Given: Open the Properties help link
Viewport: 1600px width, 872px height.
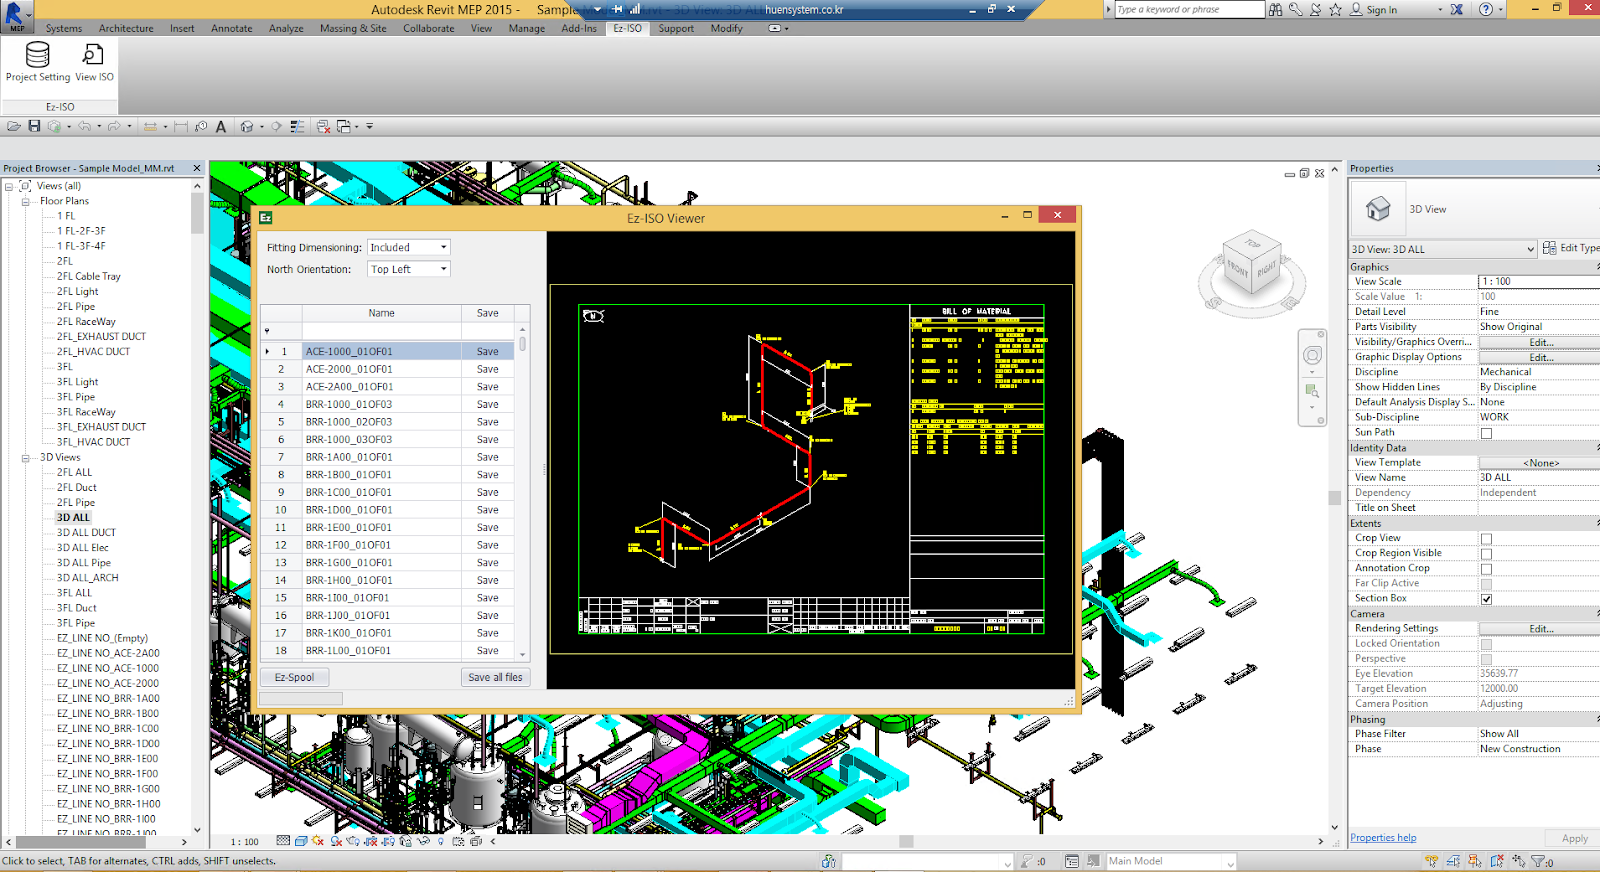Looking at the screenshot, I should click(1383, 838).
